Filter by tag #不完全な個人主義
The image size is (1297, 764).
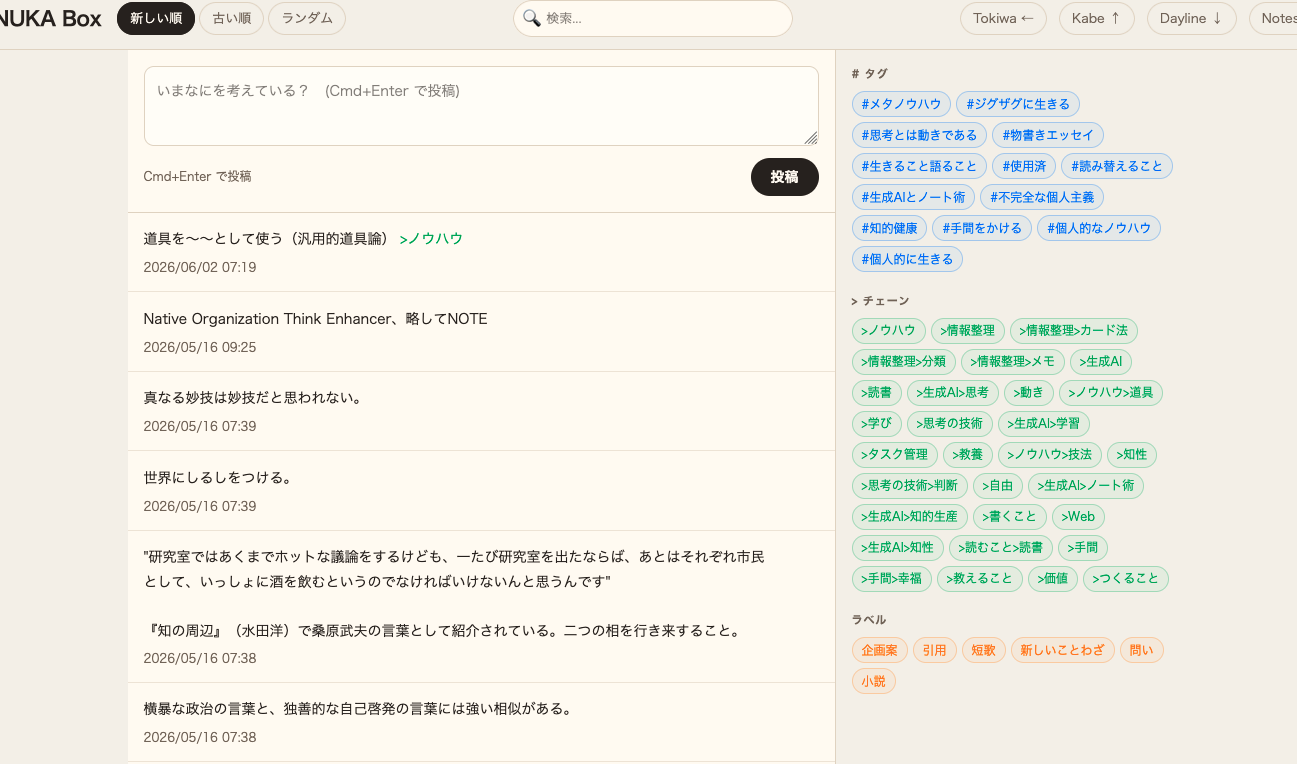pyautogui.click(x=1042, y=197)
